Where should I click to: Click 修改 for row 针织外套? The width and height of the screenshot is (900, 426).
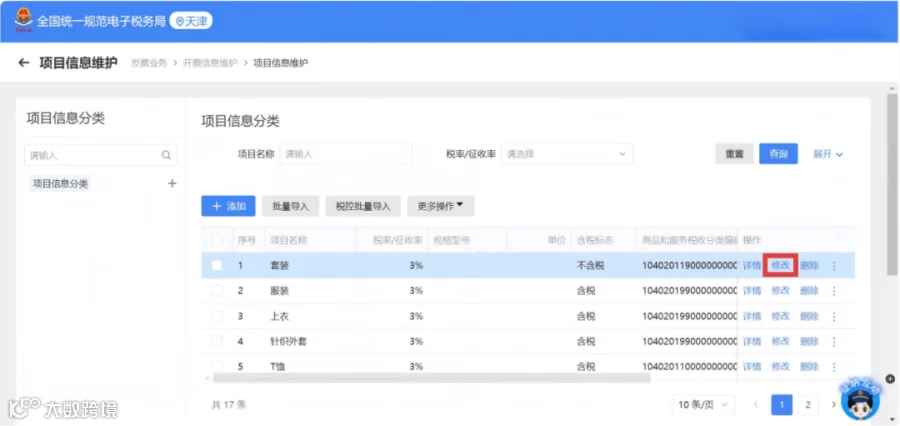pos(781,342)
